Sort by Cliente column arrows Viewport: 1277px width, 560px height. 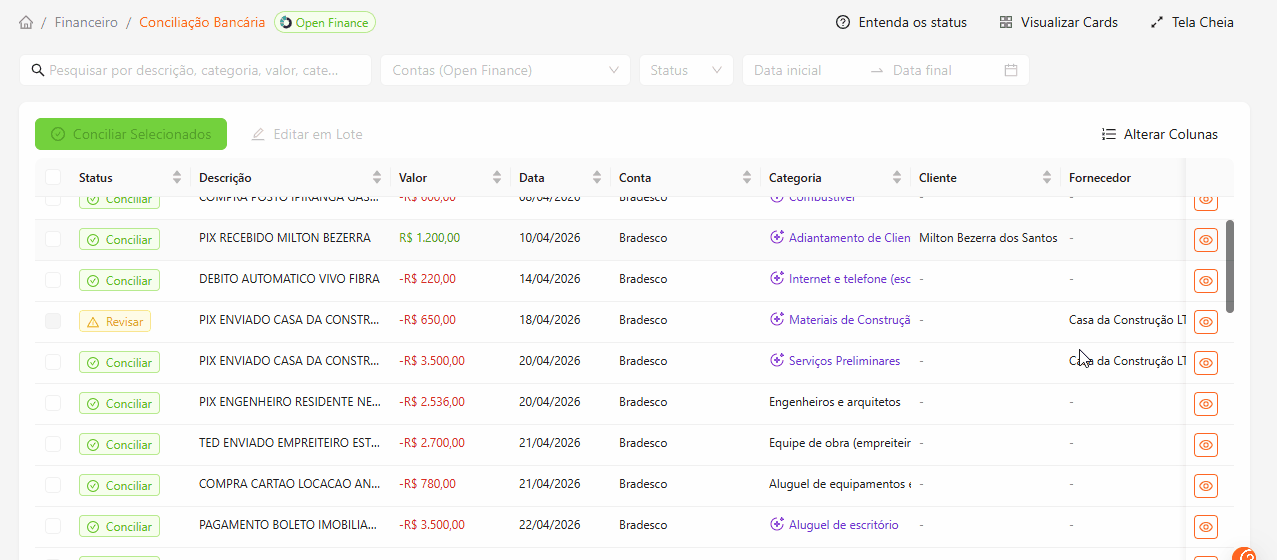tap(1047, 178)
